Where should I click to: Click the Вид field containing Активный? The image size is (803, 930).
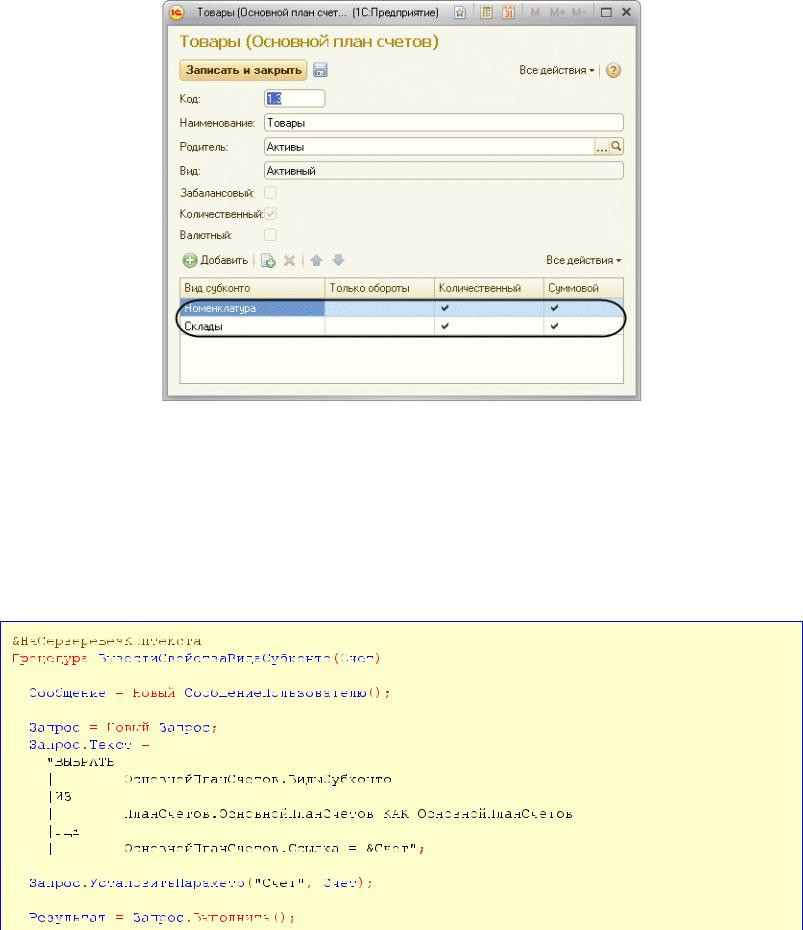[444, 171]
